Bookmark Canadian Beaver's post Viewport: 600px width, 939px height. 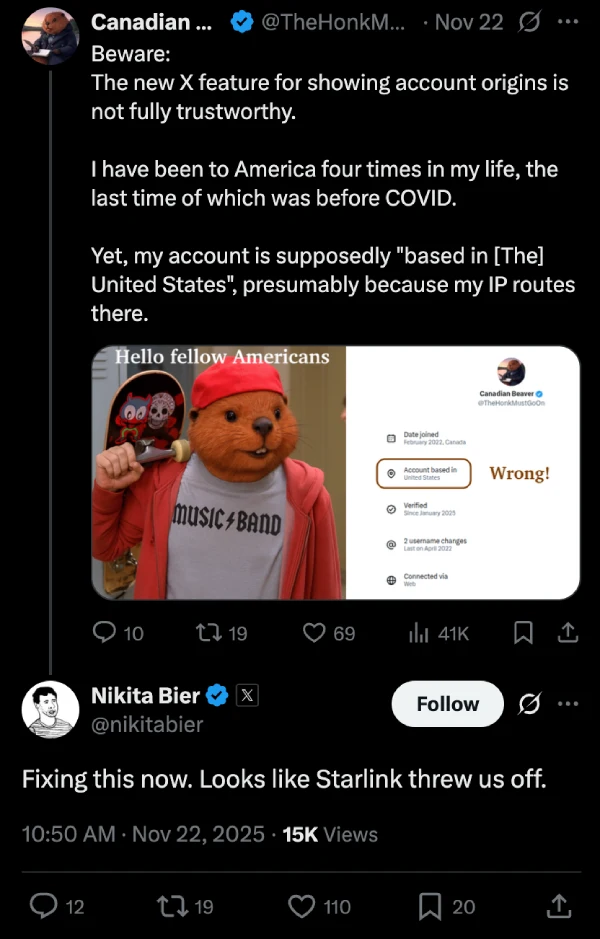pos(521,632)
